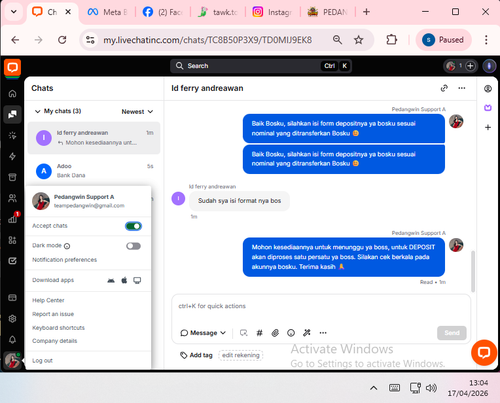Click the Send button

(x=452, y=333)
